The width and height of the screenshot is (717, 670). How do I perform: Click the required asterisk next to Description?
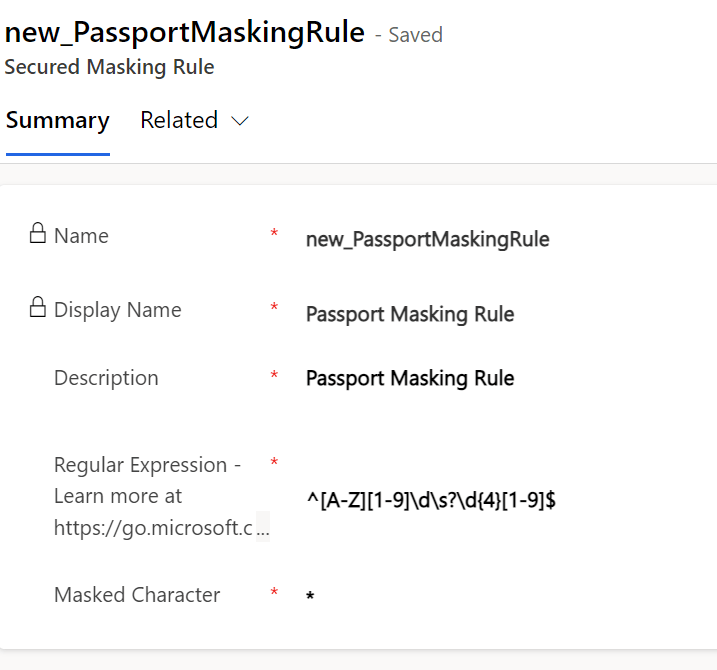coord(274,377)
